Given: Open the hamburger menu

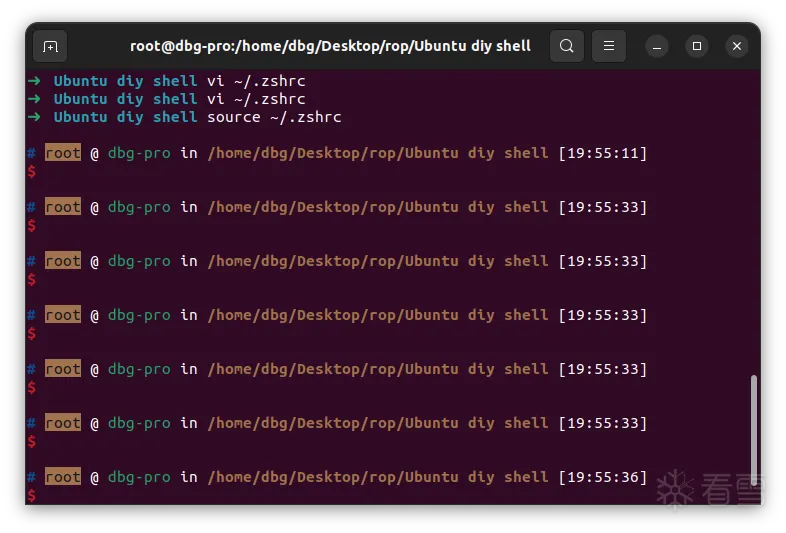Looking at the screenshot, I should click(x=609, y=46).
